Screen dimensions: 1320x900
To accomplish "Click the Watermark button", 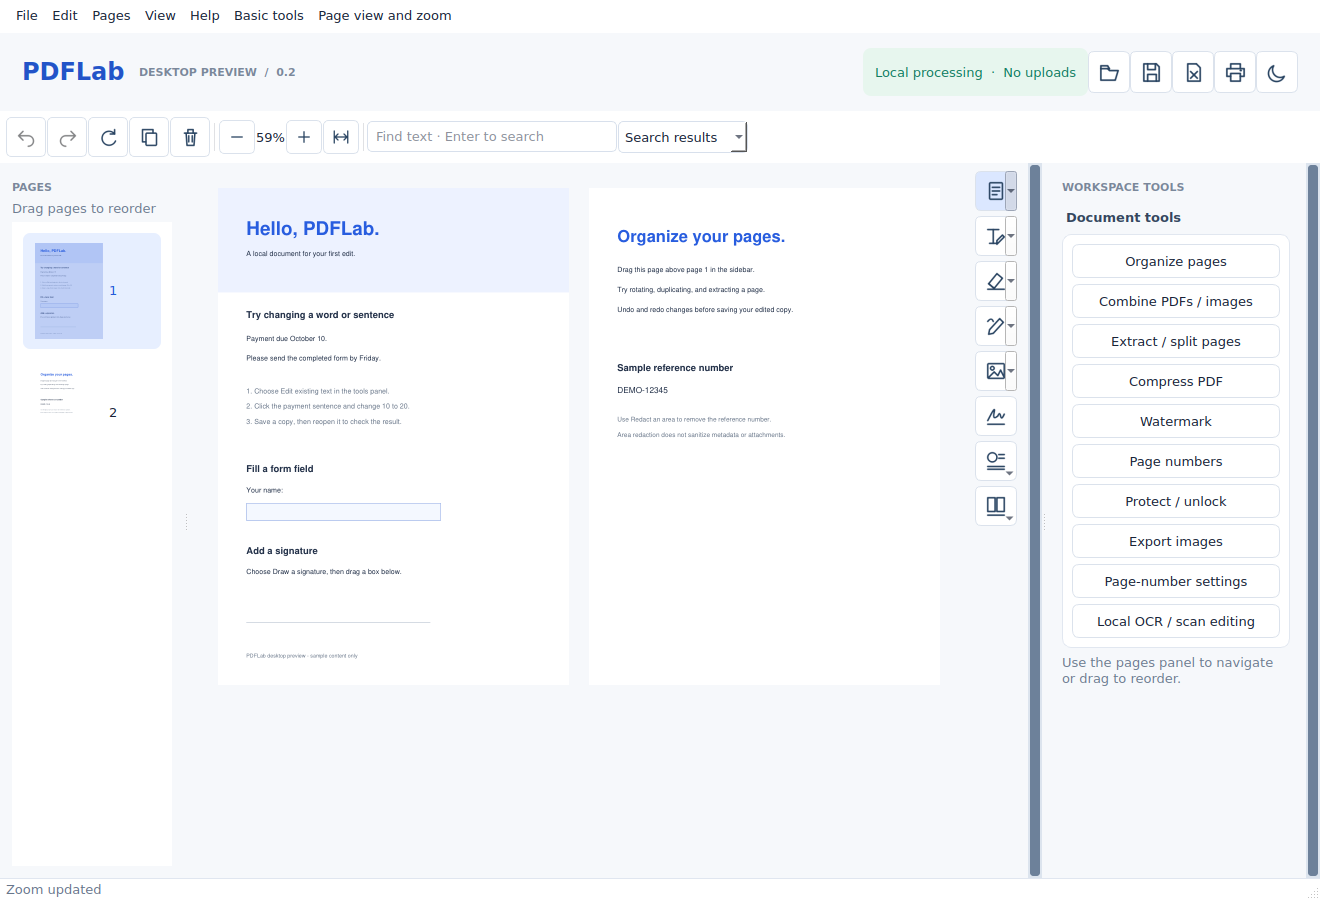I will coord(1176,421).
